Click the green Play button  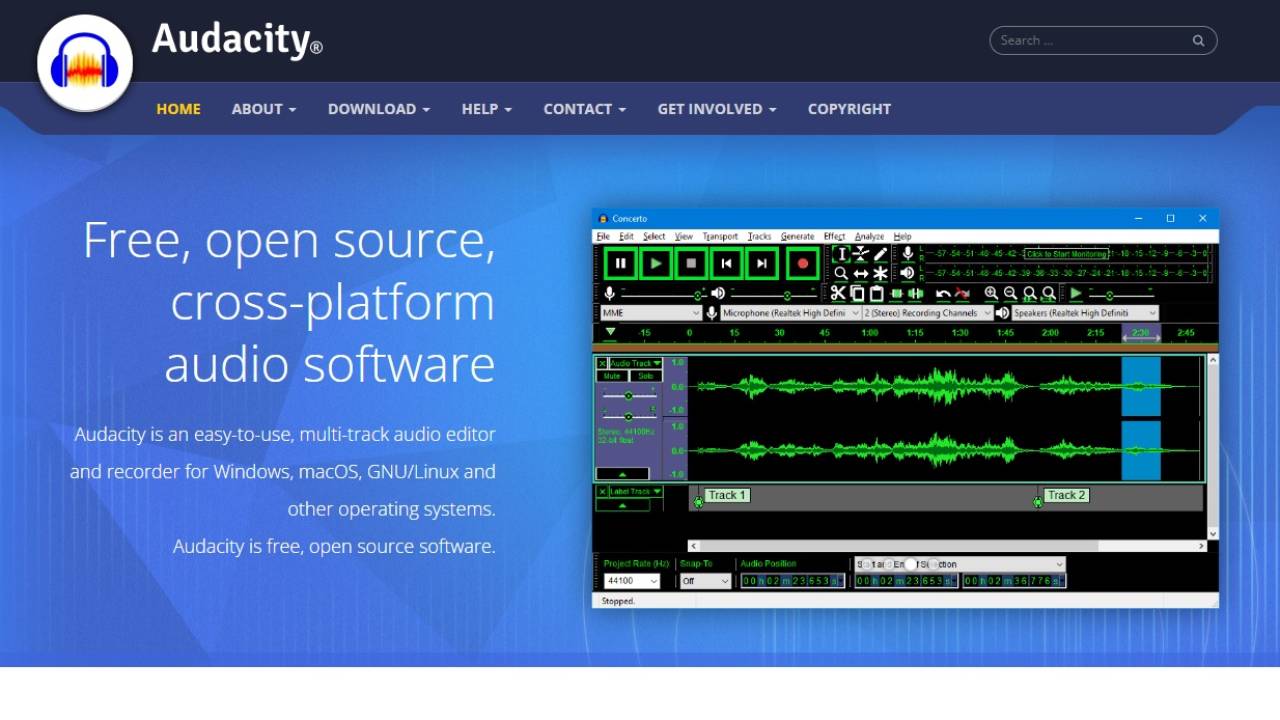(x=656, y=263)
